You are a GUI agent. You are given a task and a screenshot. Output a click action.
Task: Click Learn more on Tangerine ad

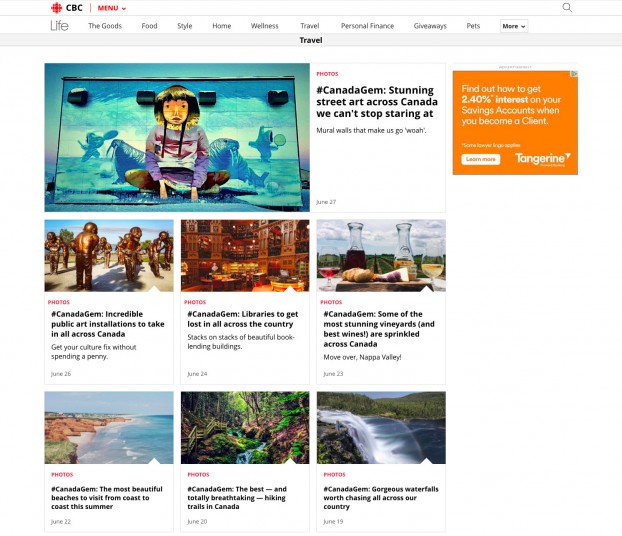[x=481, y=159]
